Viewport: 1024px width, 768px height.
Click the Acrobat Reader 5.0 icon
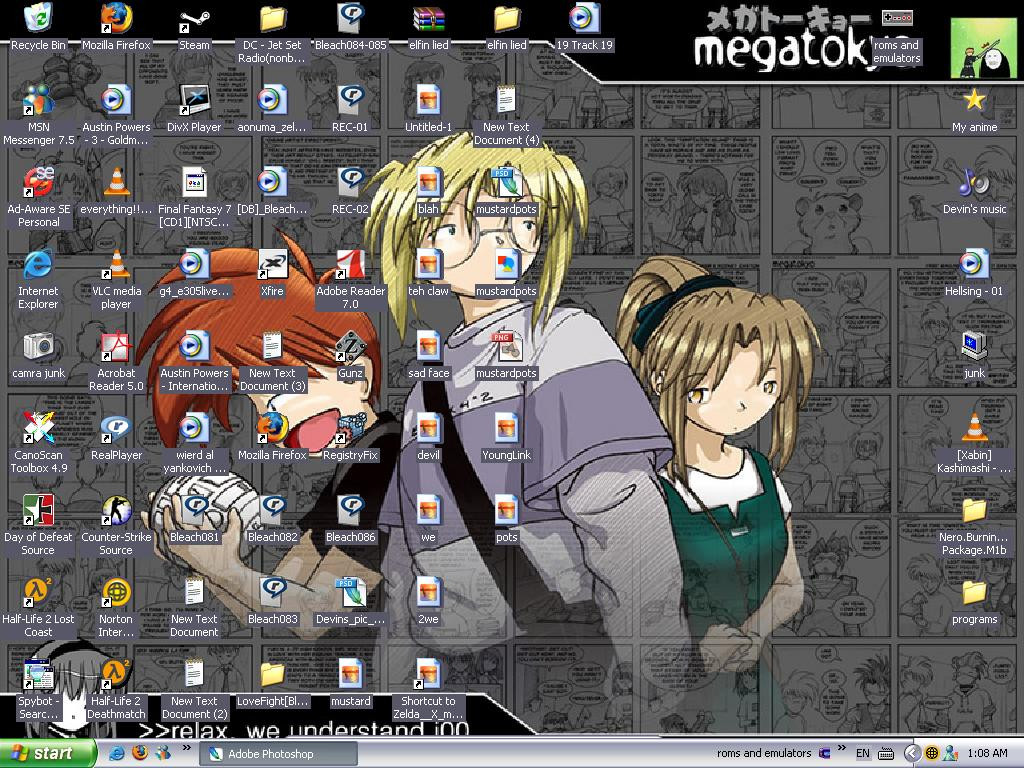tap(116, 347)
